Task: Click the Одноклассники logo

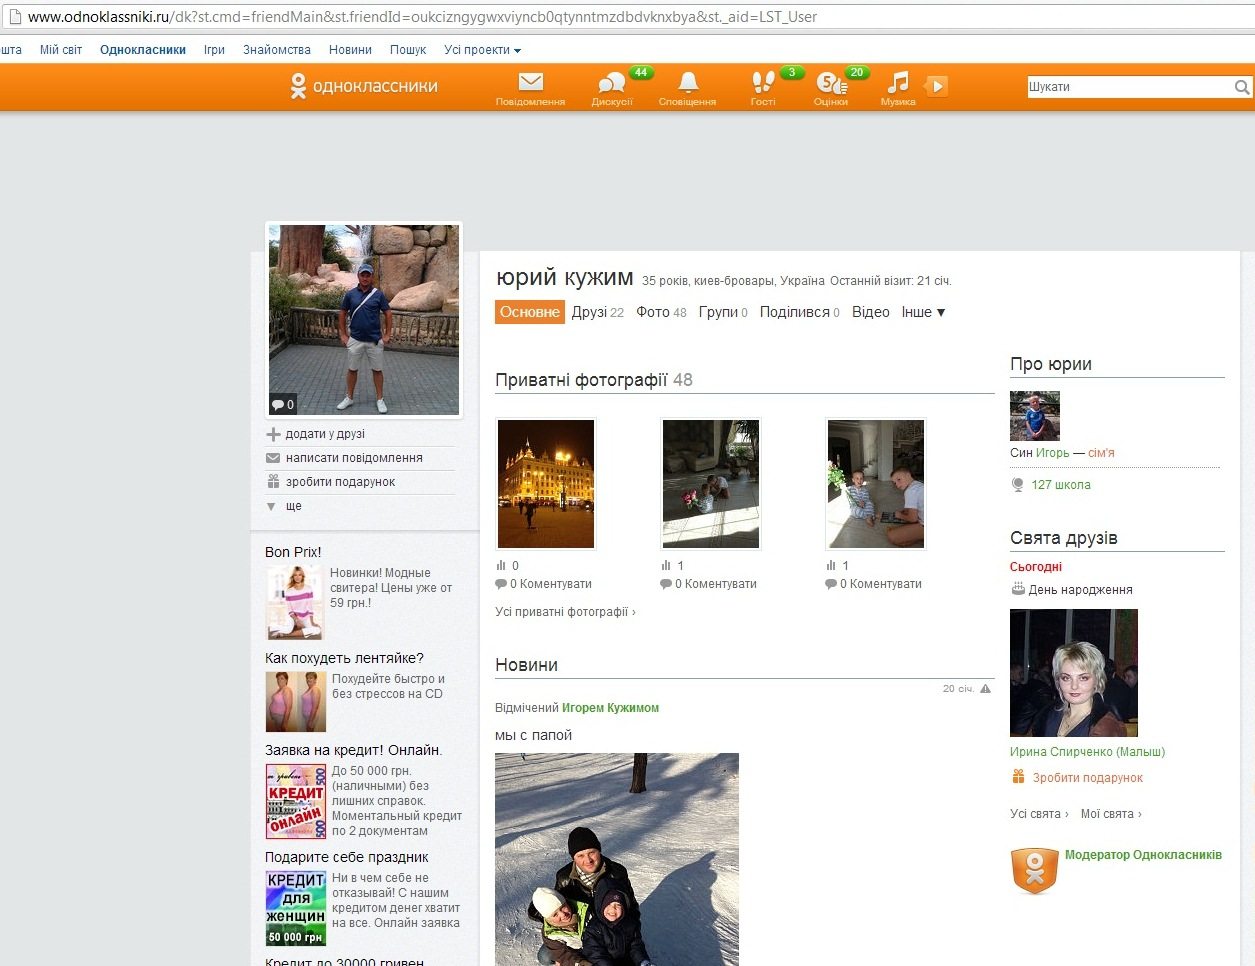Action: pos(364,87)
